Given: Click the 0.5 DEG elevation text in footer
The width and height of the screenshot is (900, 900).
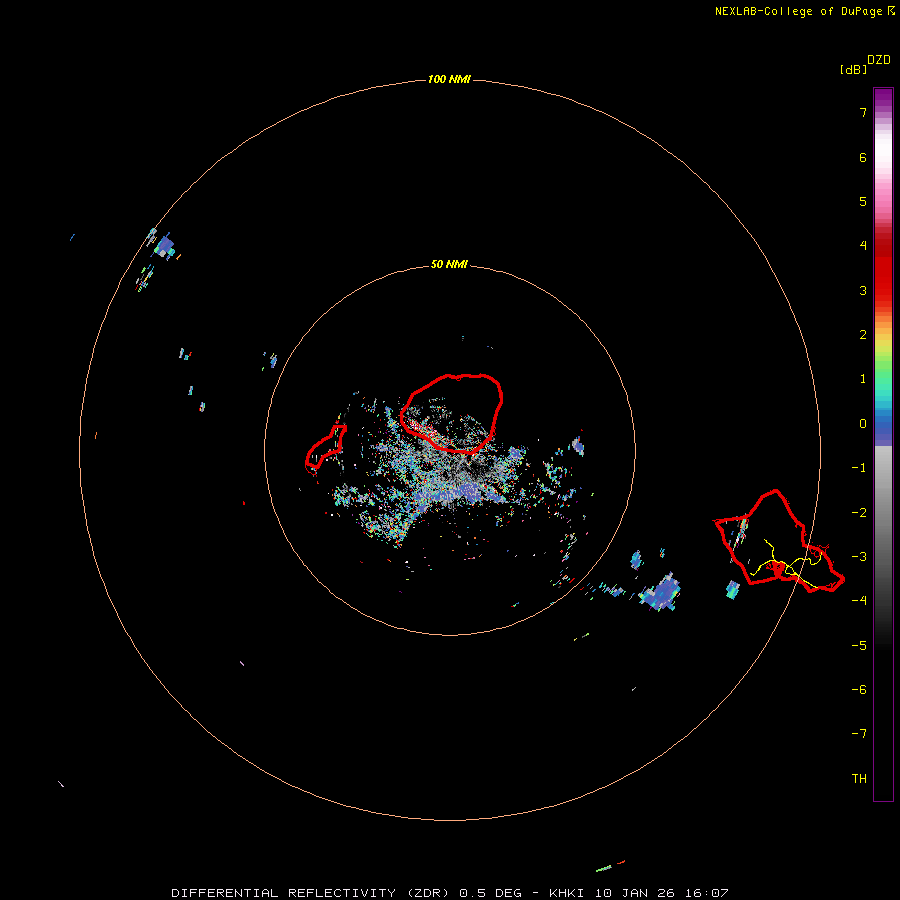Looking at the screenshot, I should click(x=490, y=893).
